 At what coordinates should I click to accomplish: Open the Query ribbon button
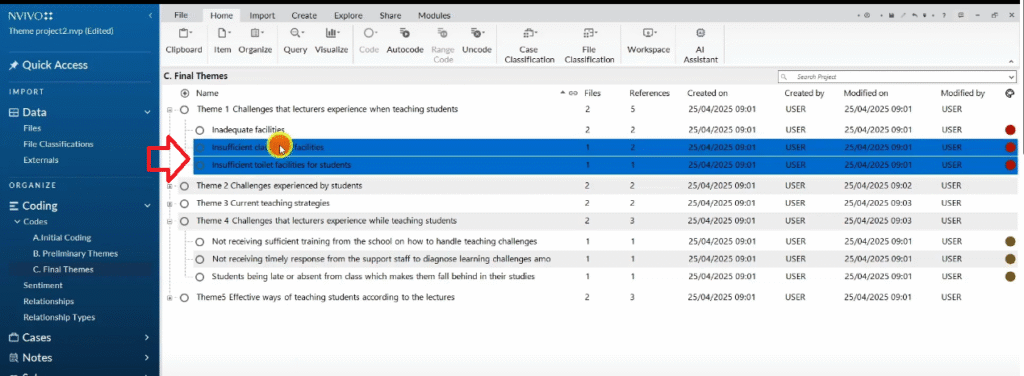295,40
